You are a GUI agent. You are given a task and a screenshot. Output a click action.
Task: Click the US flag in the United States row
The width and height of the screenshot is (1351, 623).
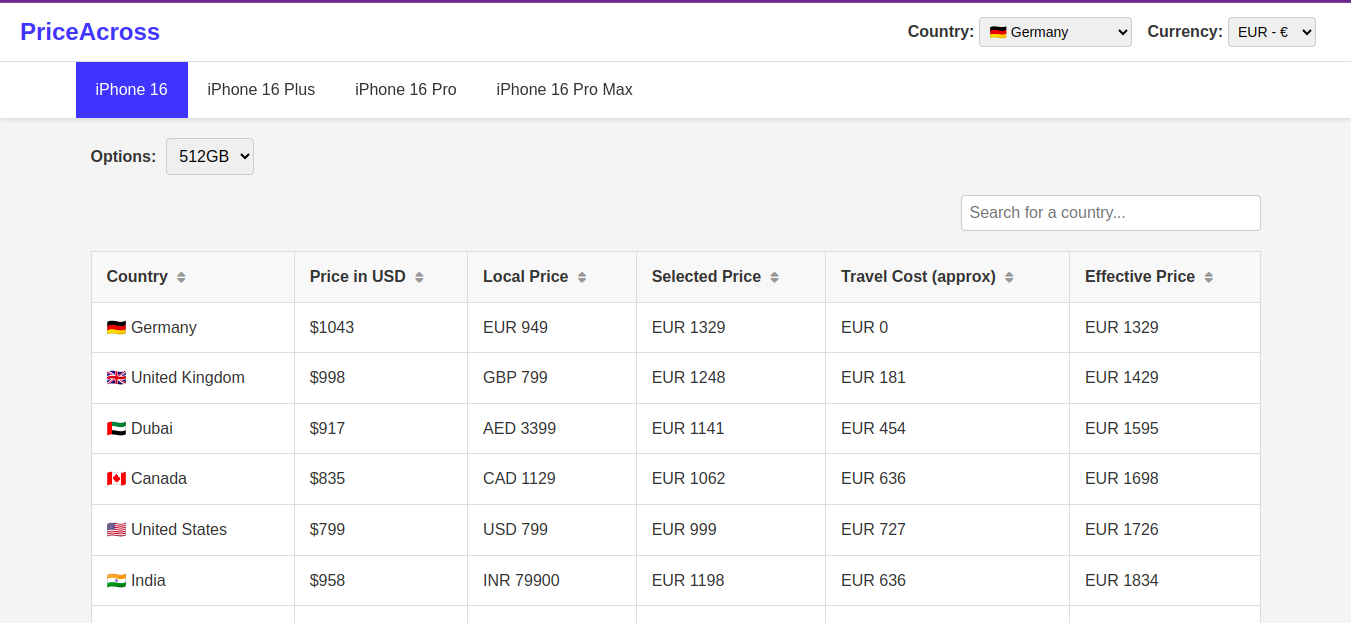(116, 530)
